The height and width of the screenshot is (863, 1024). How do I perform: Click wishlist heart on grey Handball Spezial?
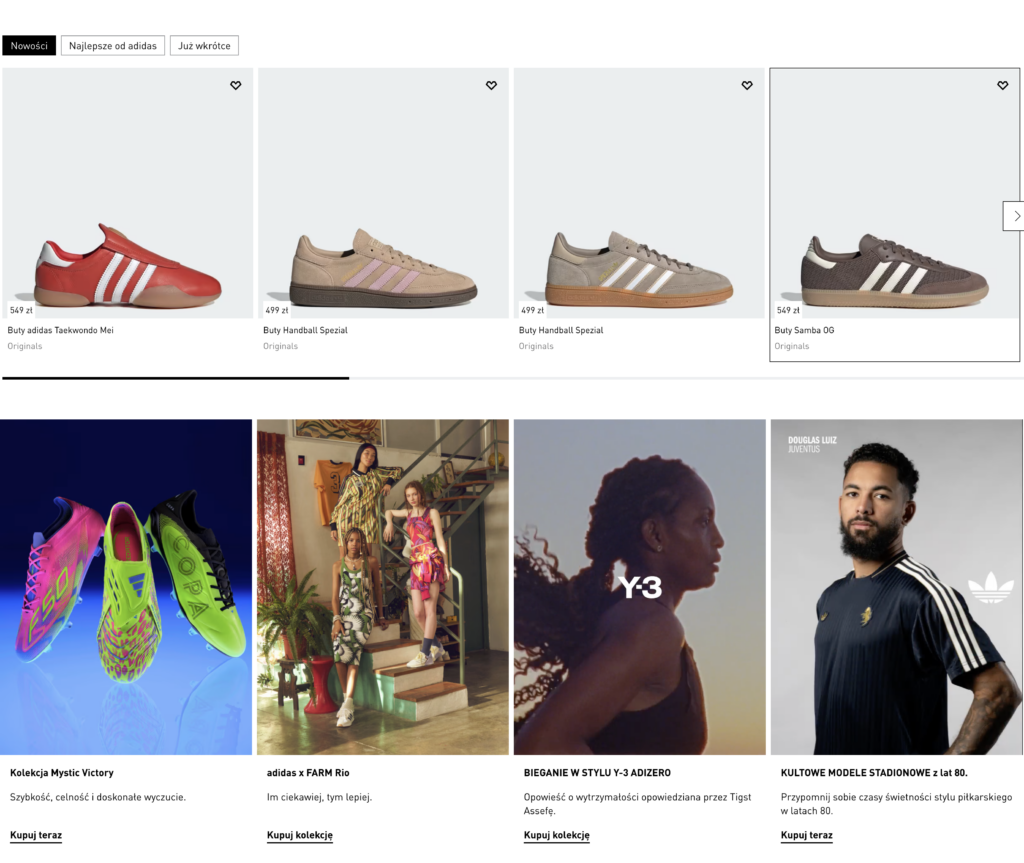[x=747, y=86]
